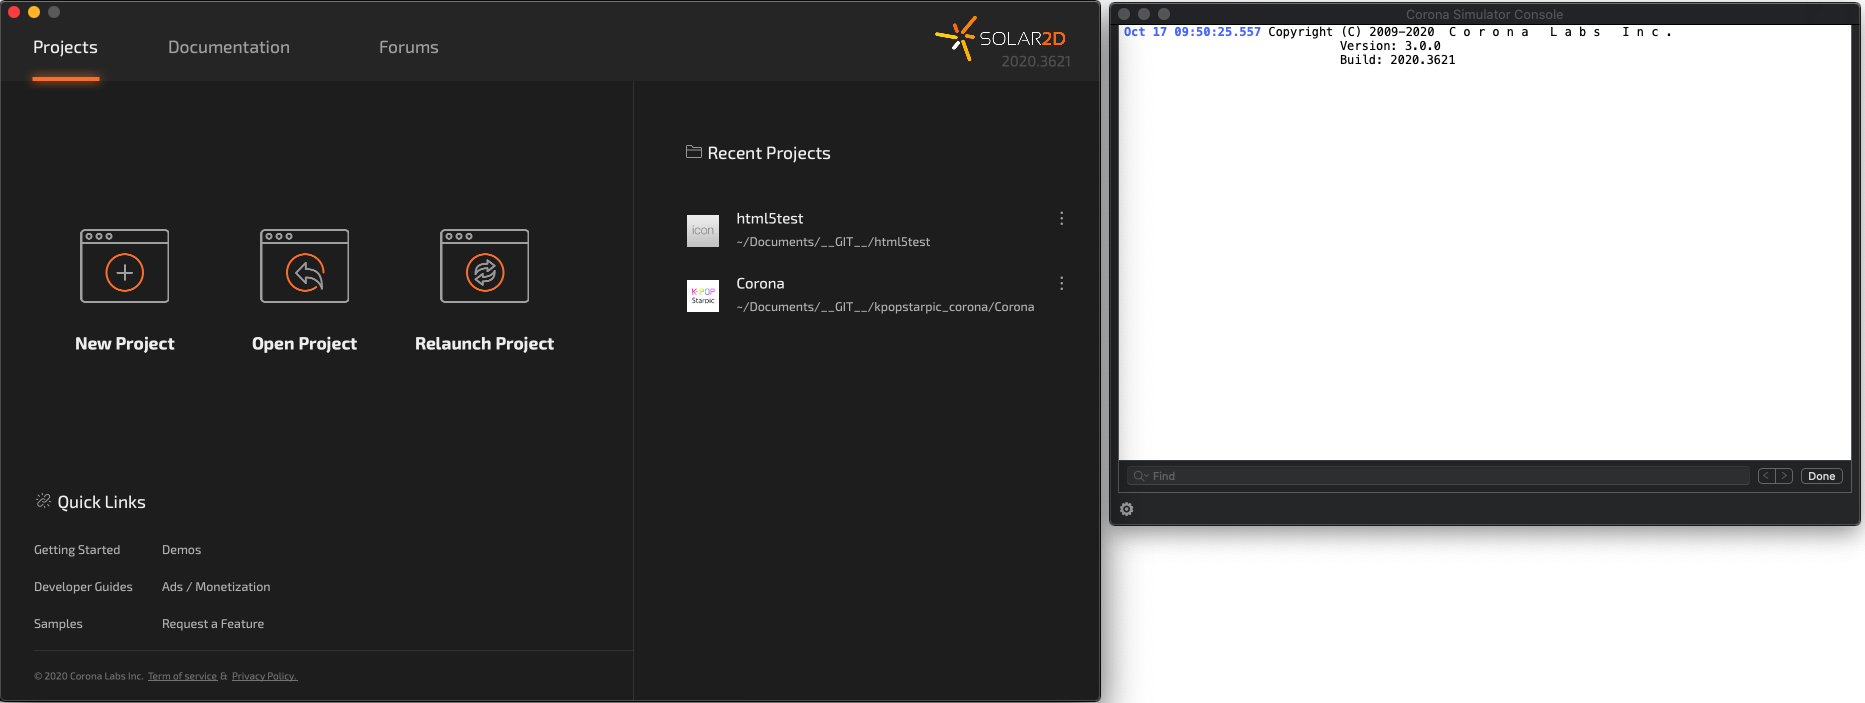
Task: Click the Recent Projects folder icon
Action: [x=694, y=152]
